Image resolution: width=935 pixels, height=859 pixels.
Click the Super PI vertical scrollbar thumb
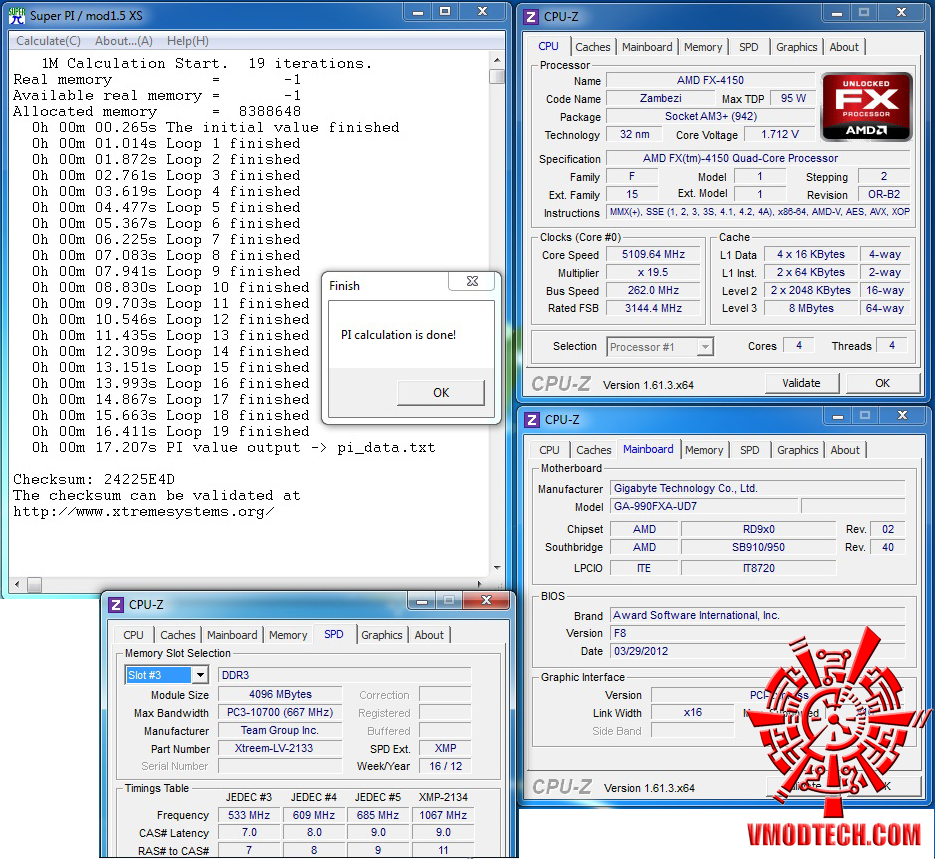(x=497, y=76)
